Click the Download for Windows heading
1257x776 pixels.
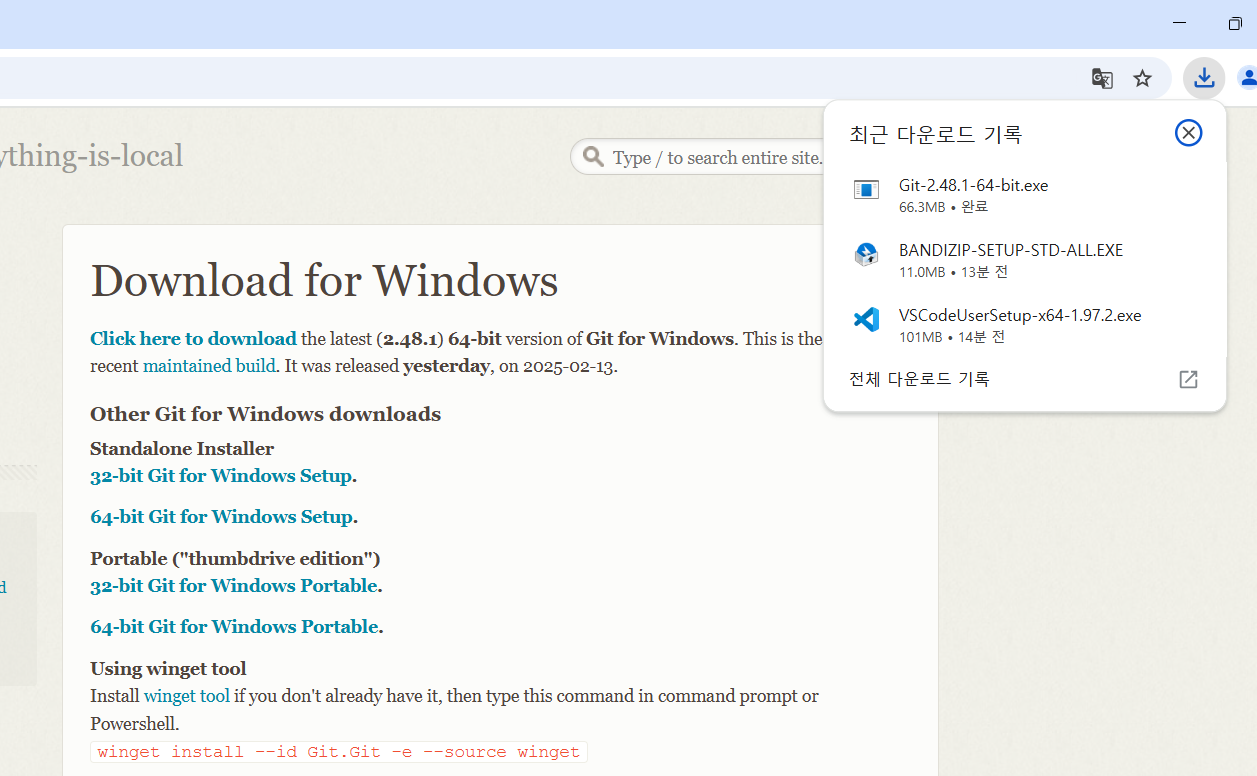324,281
